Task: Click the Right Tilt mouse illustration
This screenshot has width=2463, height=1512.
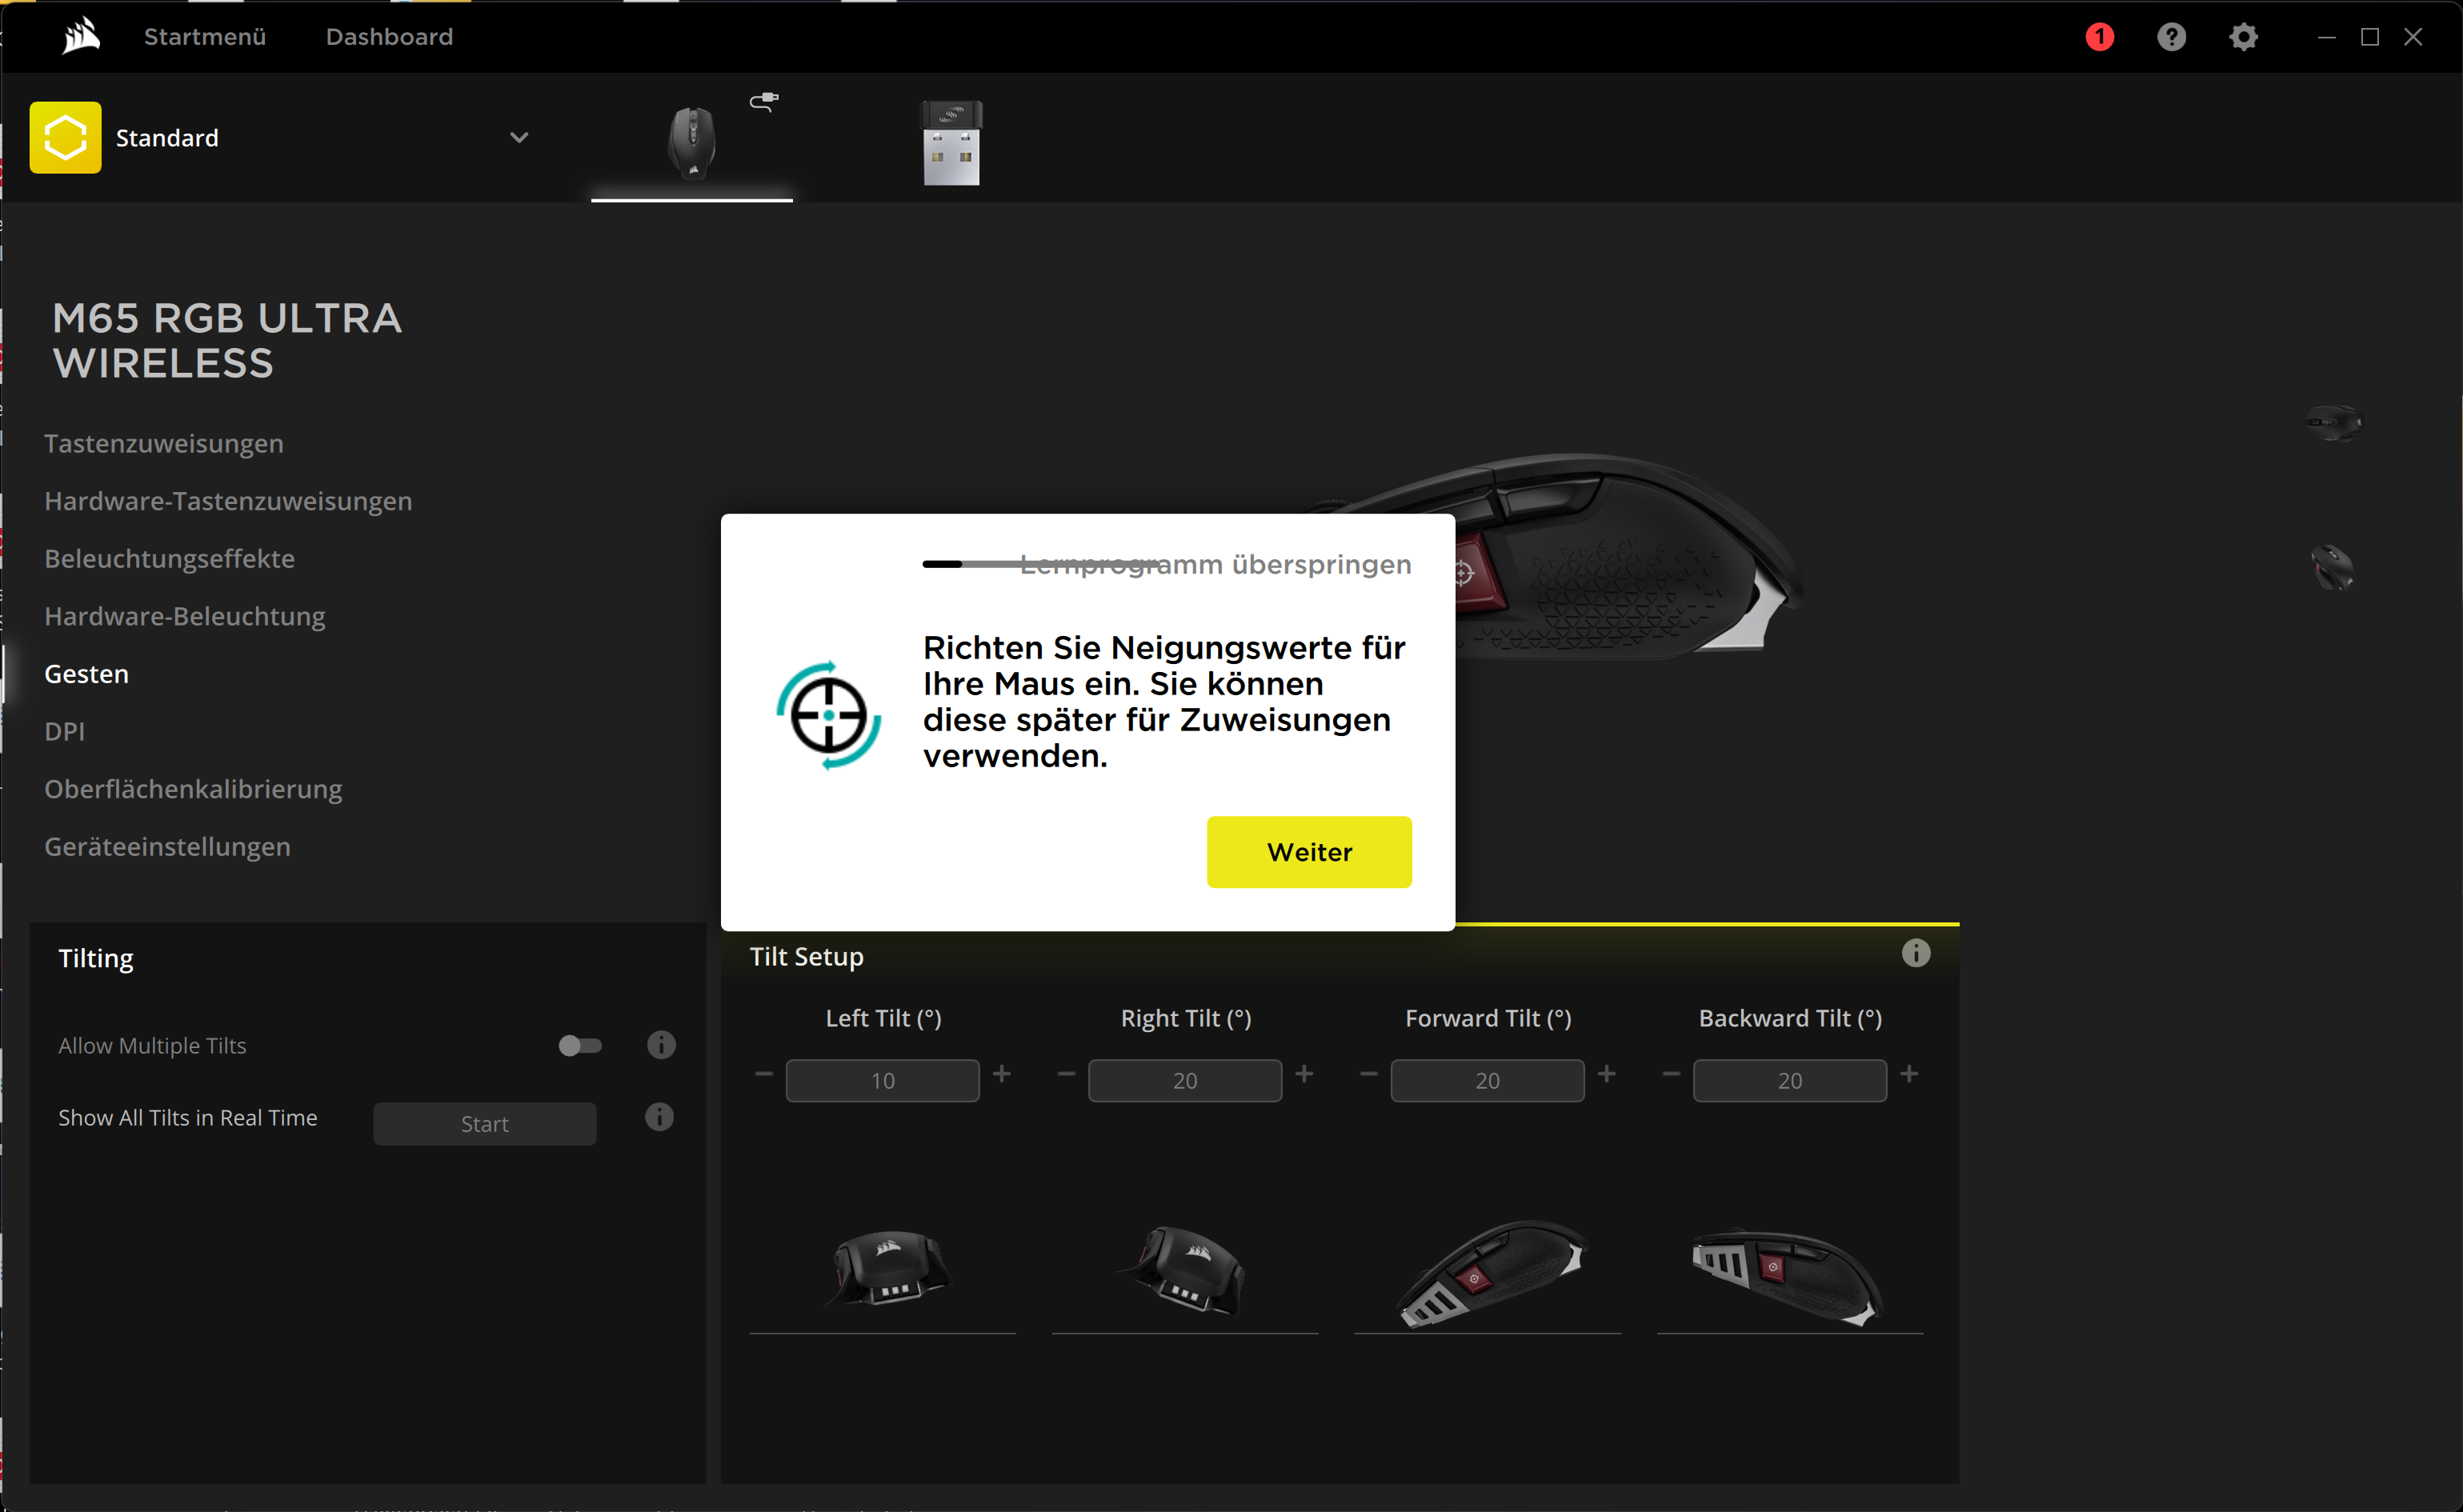Action: tap(1182, 1270)
